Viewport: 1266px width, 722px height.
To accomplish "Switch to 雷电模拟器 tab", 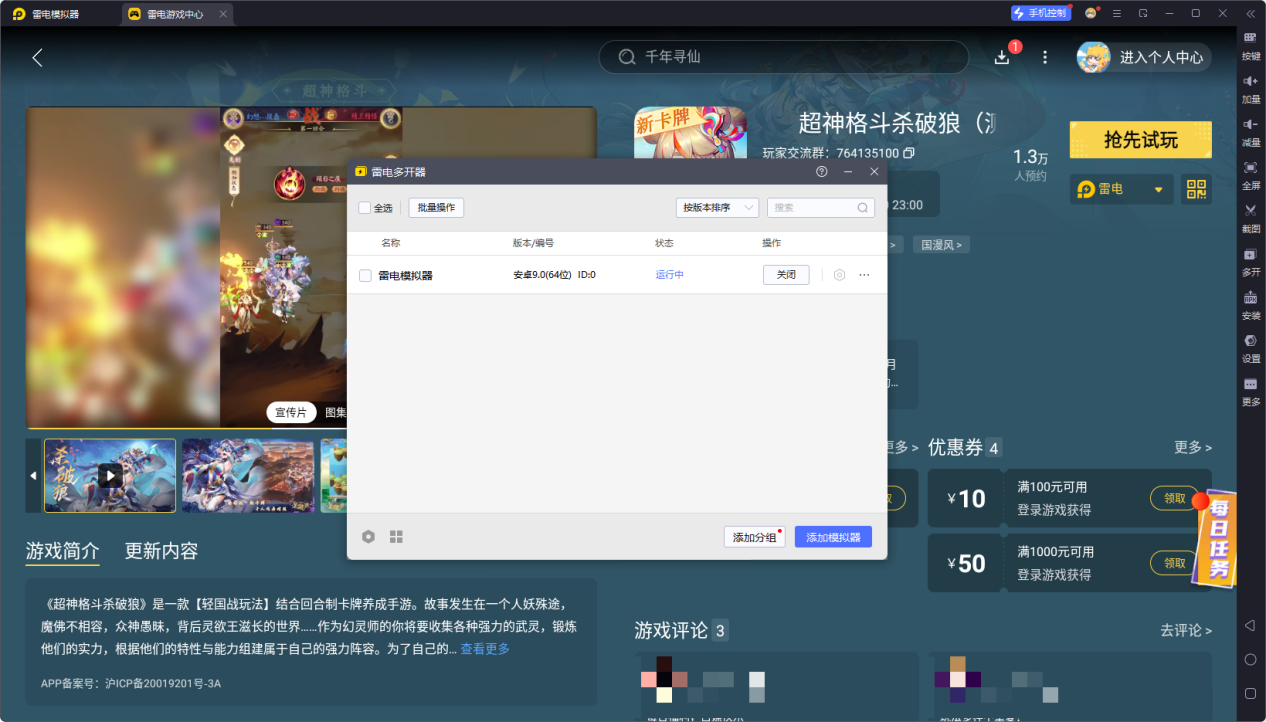I will pyautogui.click(x=57, y=14).
